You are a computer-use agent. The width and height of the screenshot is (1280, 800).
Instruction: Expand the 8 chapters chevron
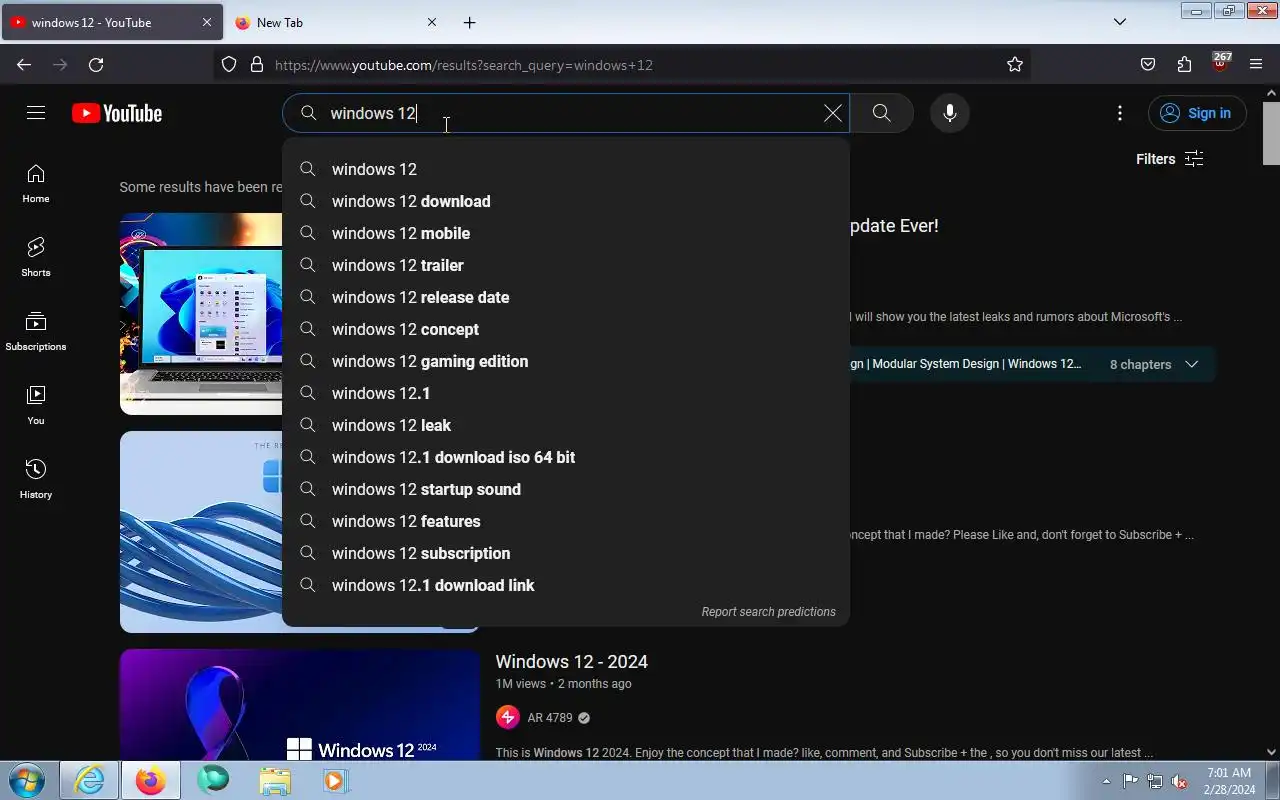click(x=1191, y=364)
